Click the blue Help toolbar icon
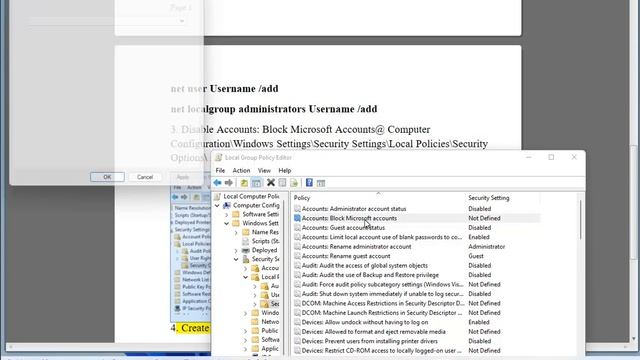The image size is (640, 360). [x=309, y=183]
